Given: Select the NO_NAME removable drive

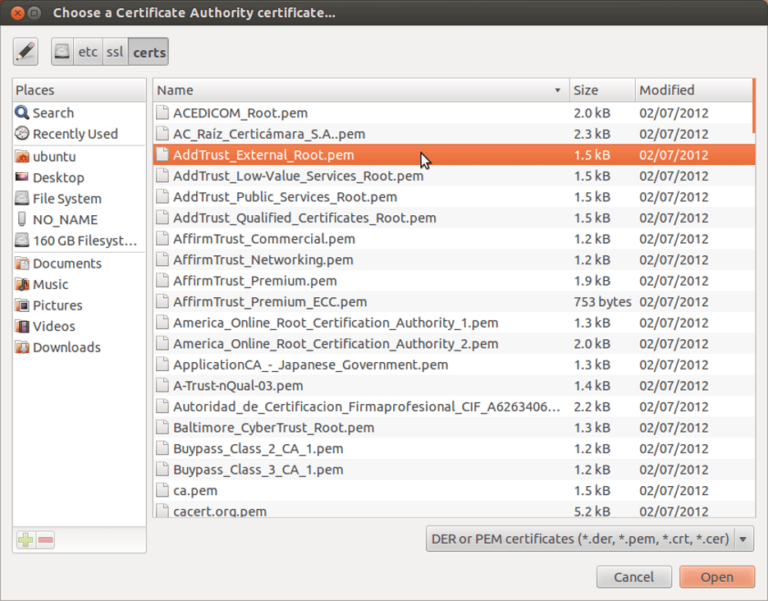Looking at the screenshot, I should (65, 219).
